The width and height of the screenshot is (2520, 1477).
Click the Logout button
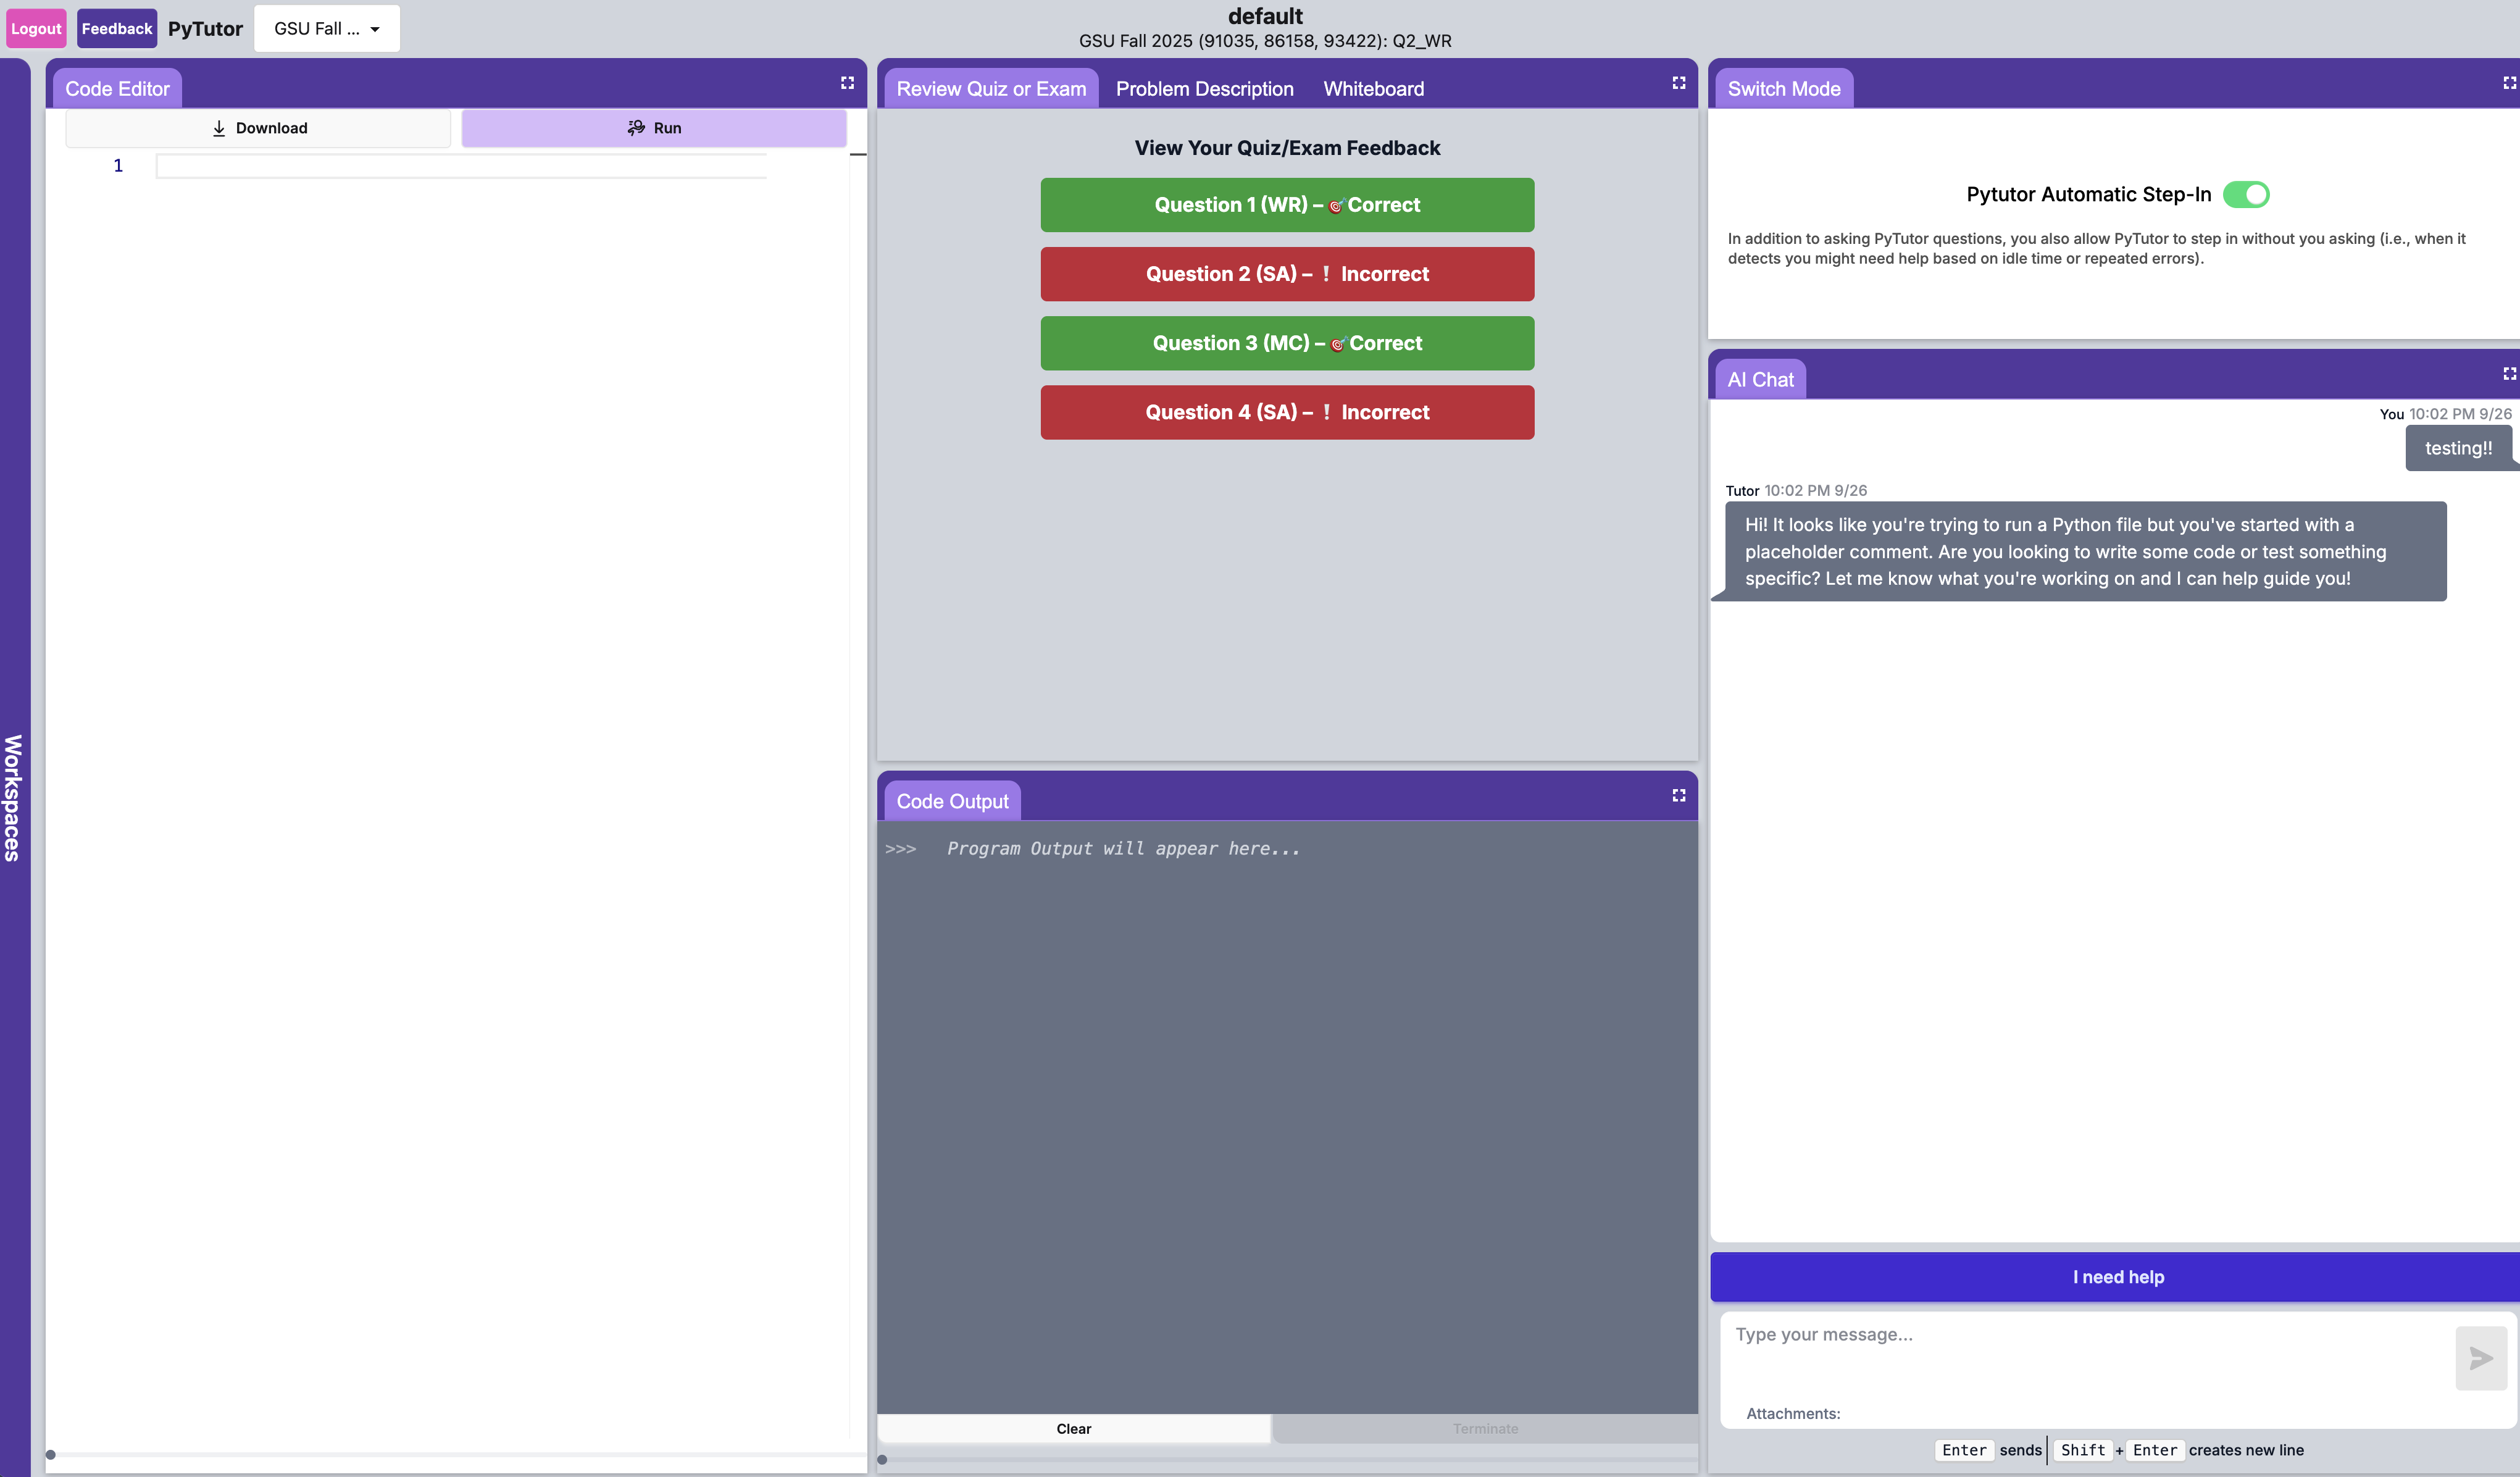point(36,29)
